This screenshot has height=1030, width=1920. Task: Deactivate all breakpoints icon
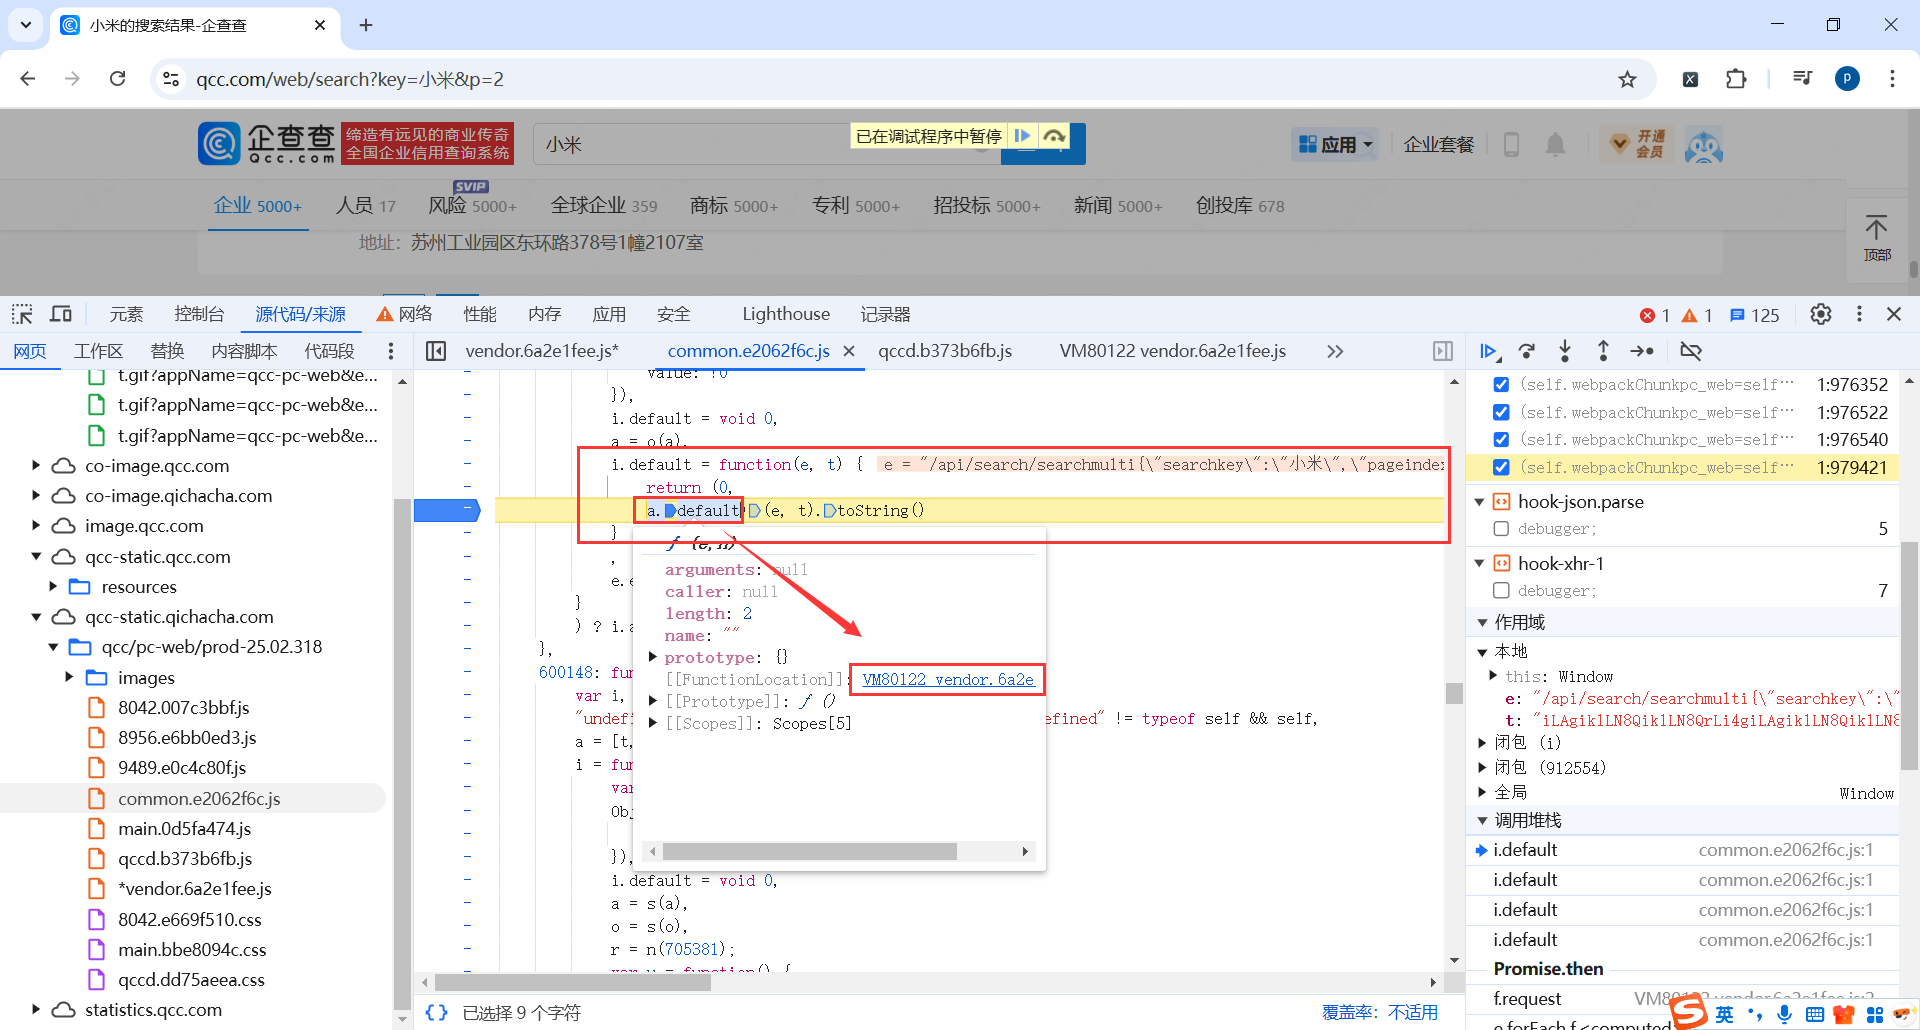1691,351
